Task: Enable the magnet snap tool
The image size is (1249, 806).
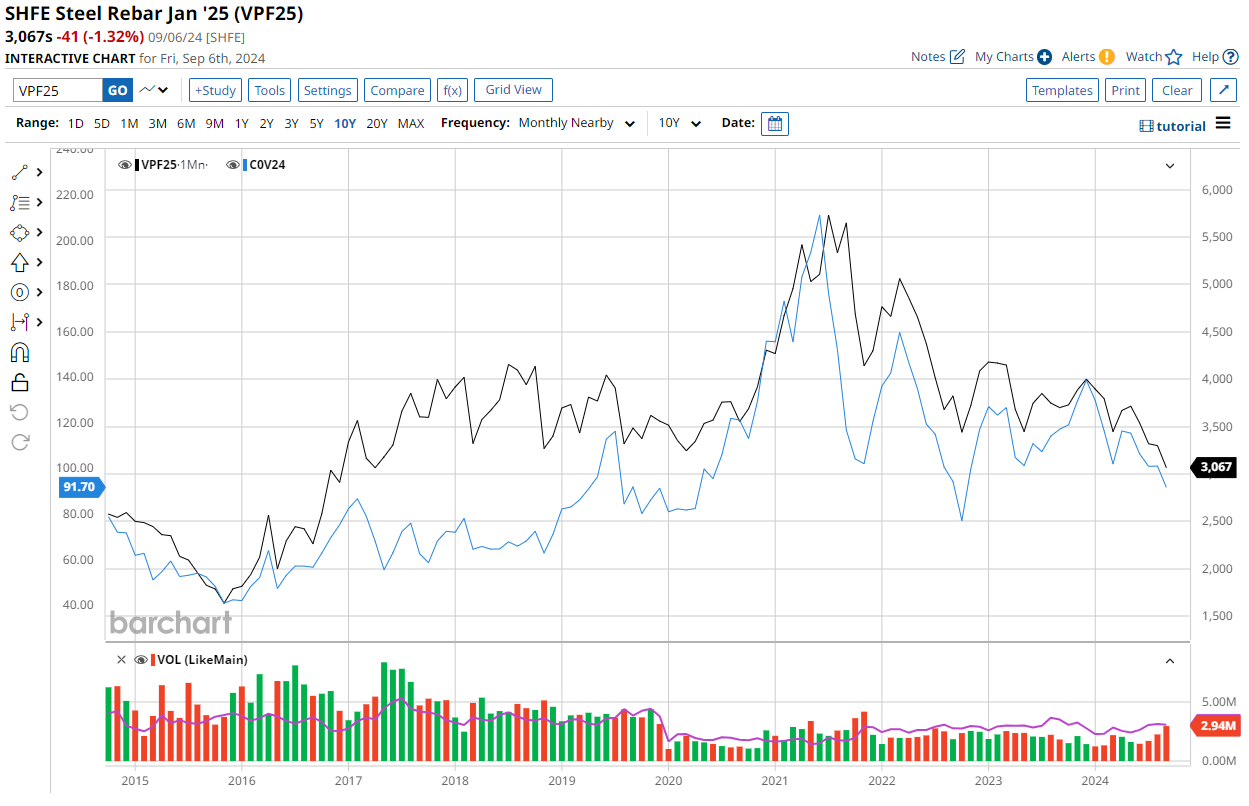Action: (20, 352)
